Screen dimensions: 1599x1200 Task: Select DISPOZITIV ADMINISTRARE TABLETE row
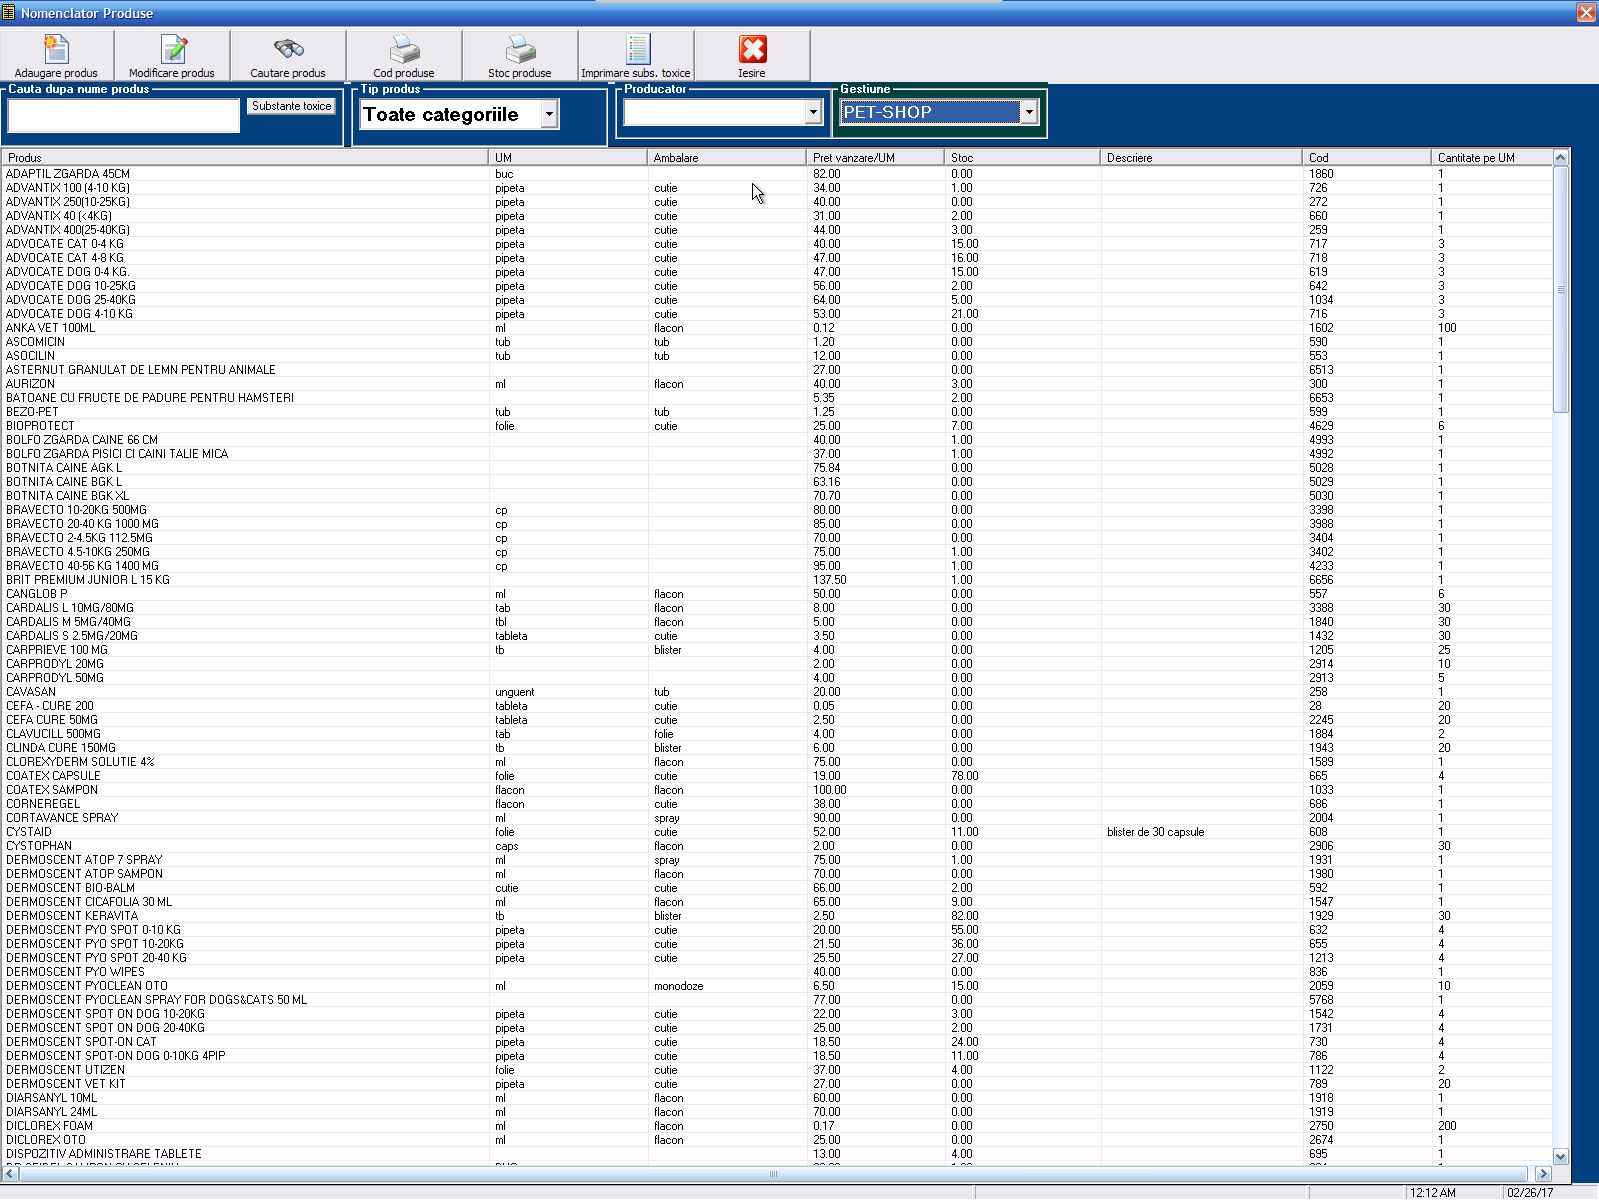click(776, 1154)
